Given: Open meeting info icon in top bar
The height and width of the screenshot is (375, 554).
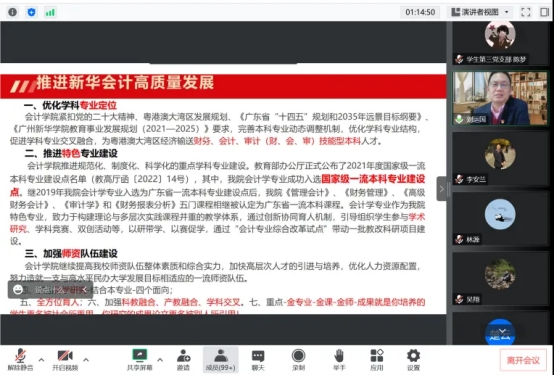Looking at the screenshot, I should (x=12, y=12).
